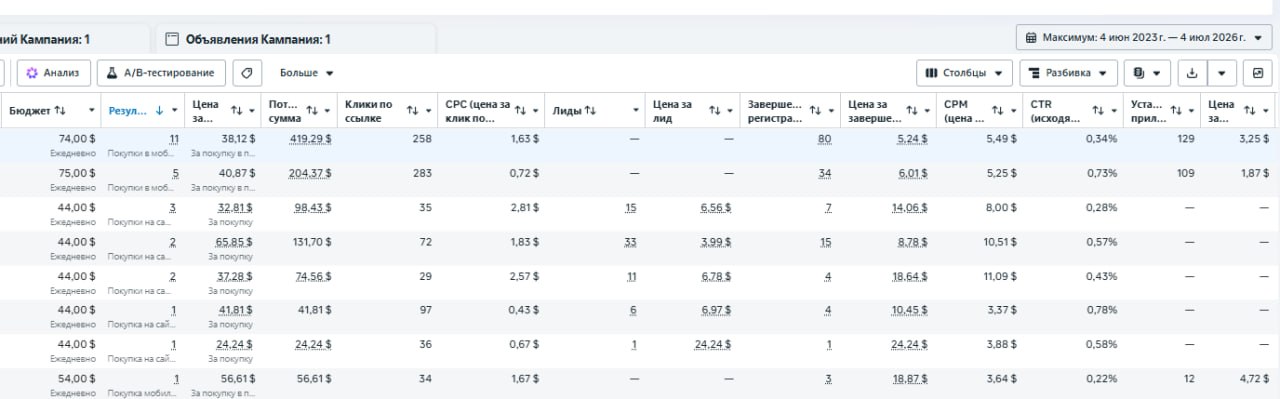This screenshot has width=1280, height=399.
Task: Sort by Цена за заверше... sort icon
Action: pos(912,110)
